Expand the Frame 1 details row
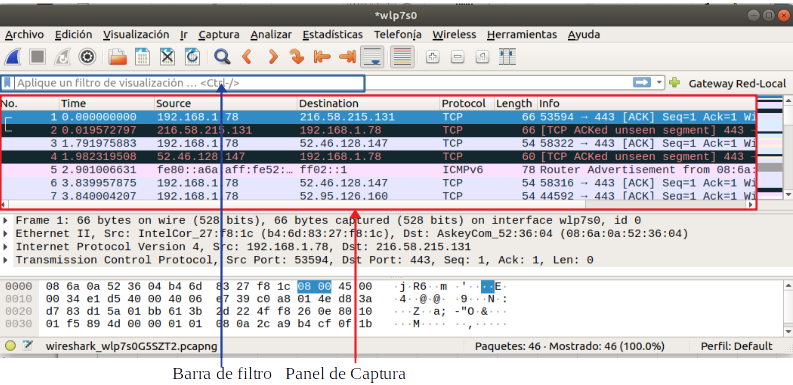 5,221
